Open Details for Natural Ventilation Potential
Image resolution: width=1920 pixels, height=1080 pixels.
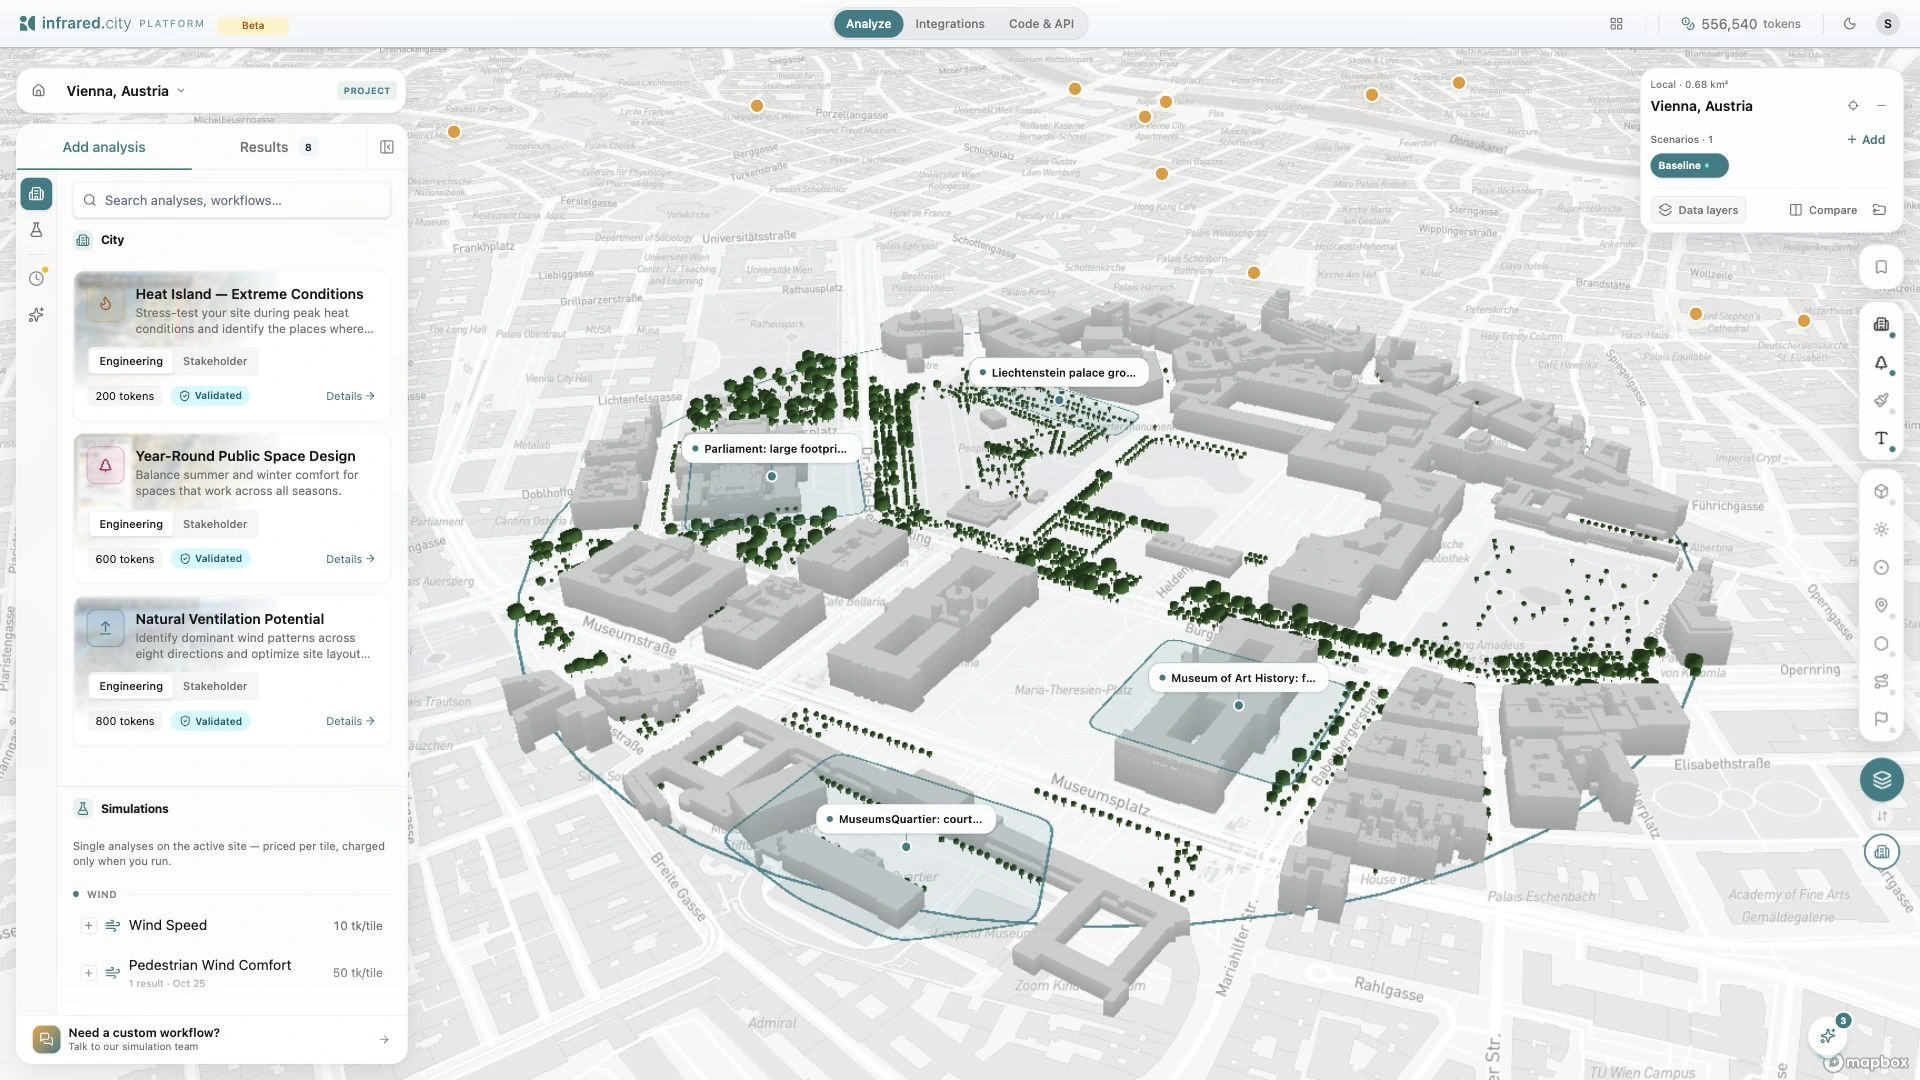click(x=350, y=721)
